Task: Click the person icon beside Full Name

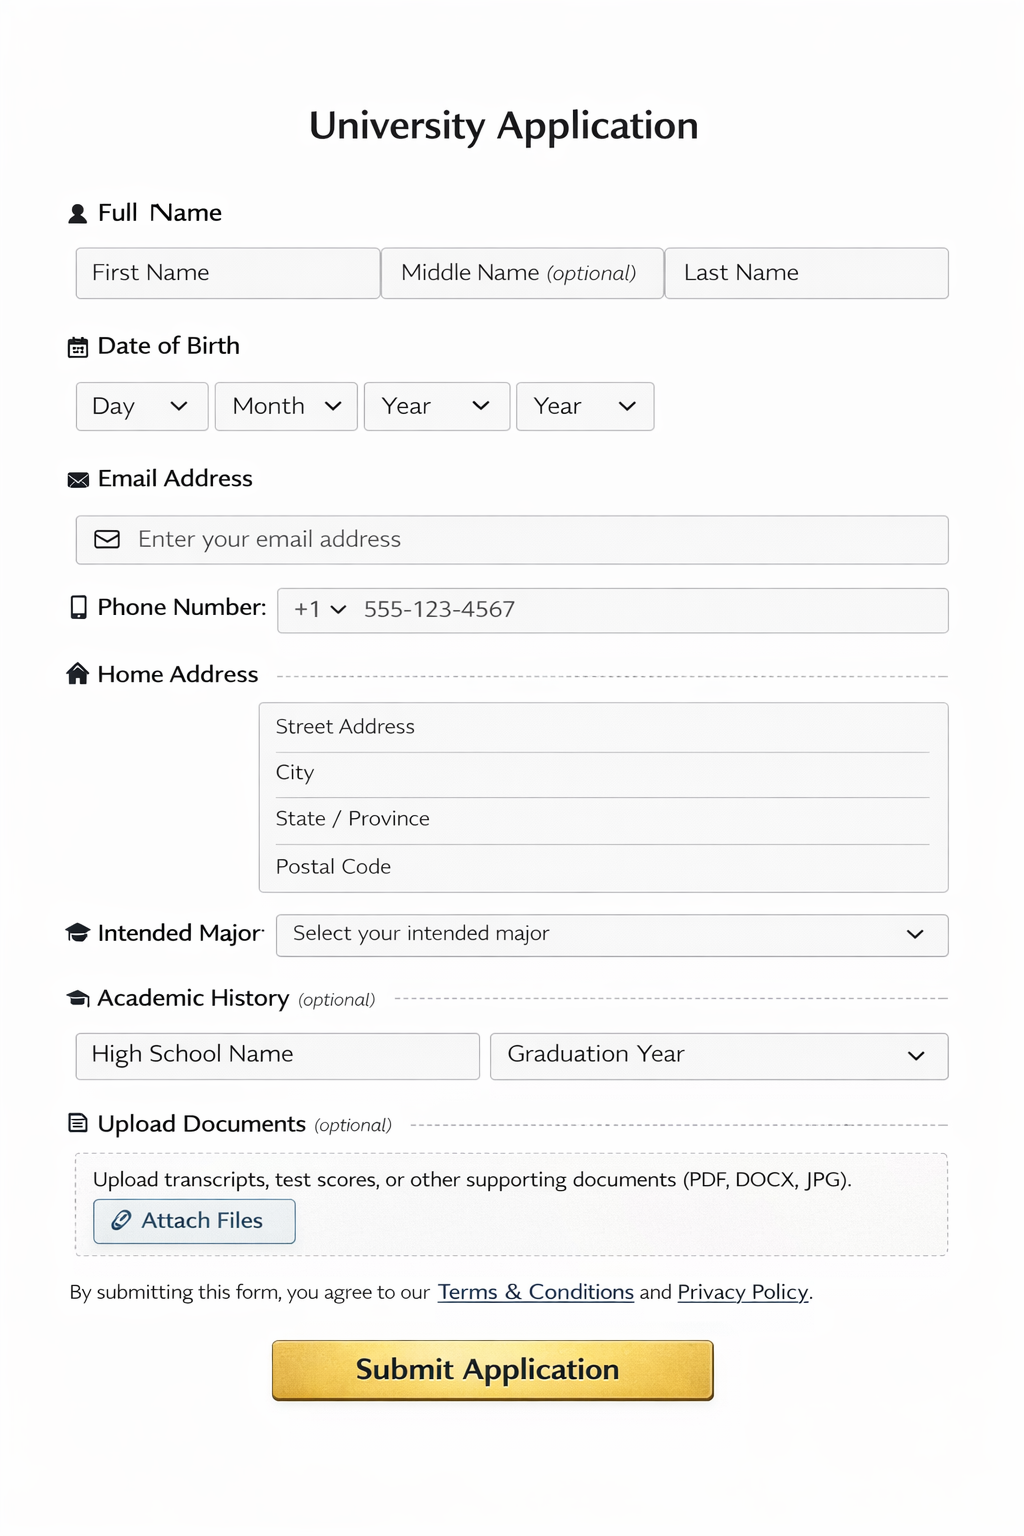Action: click(78, 212)
